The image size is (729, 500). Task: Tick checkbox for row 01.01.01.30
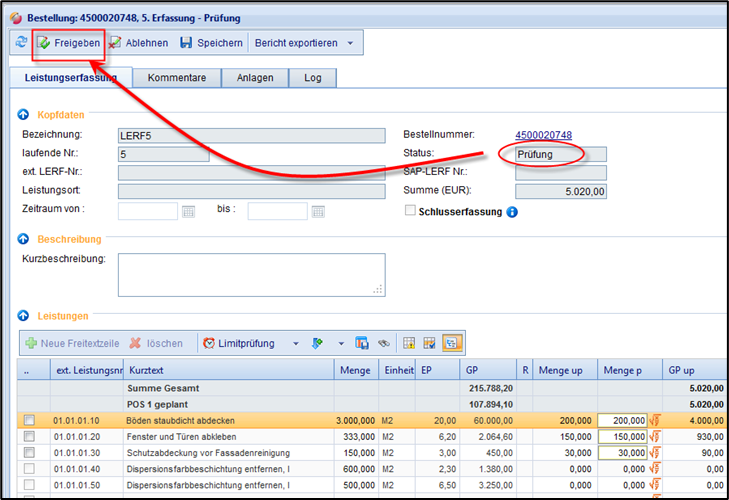point(29,453)
